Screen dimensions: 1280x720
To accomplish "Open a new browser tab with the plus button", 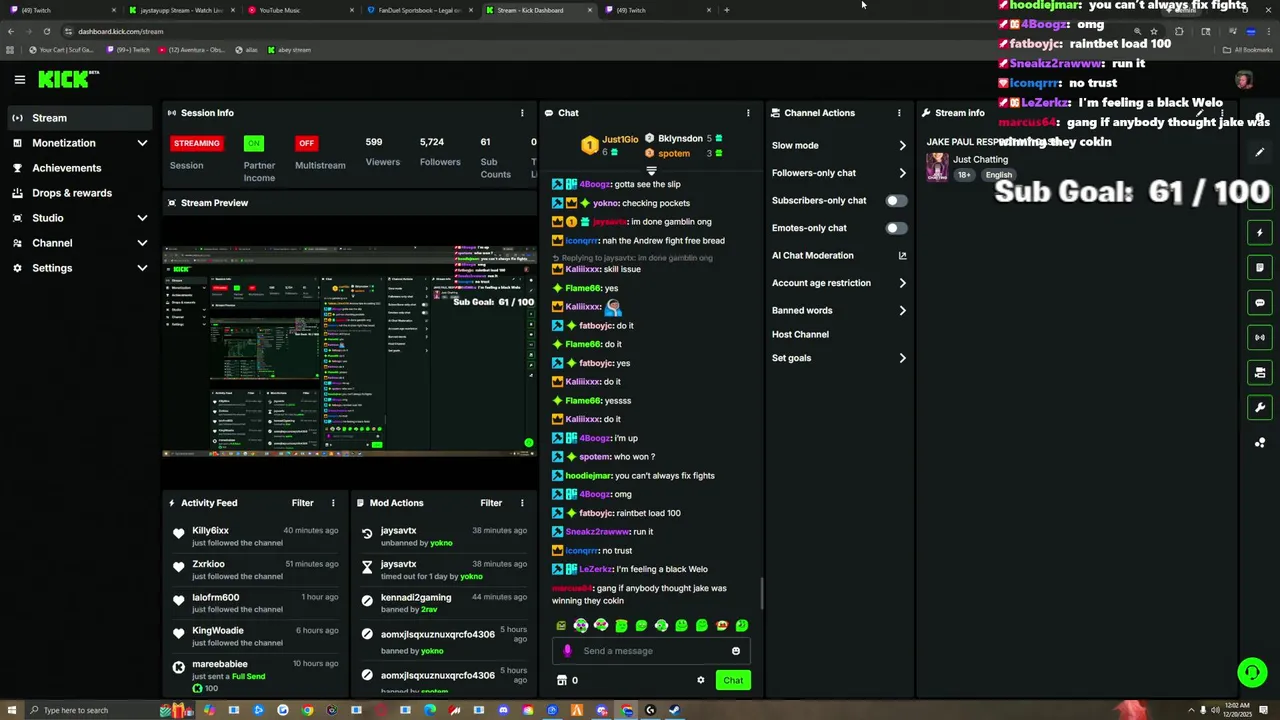I will [x=727, y=10].
